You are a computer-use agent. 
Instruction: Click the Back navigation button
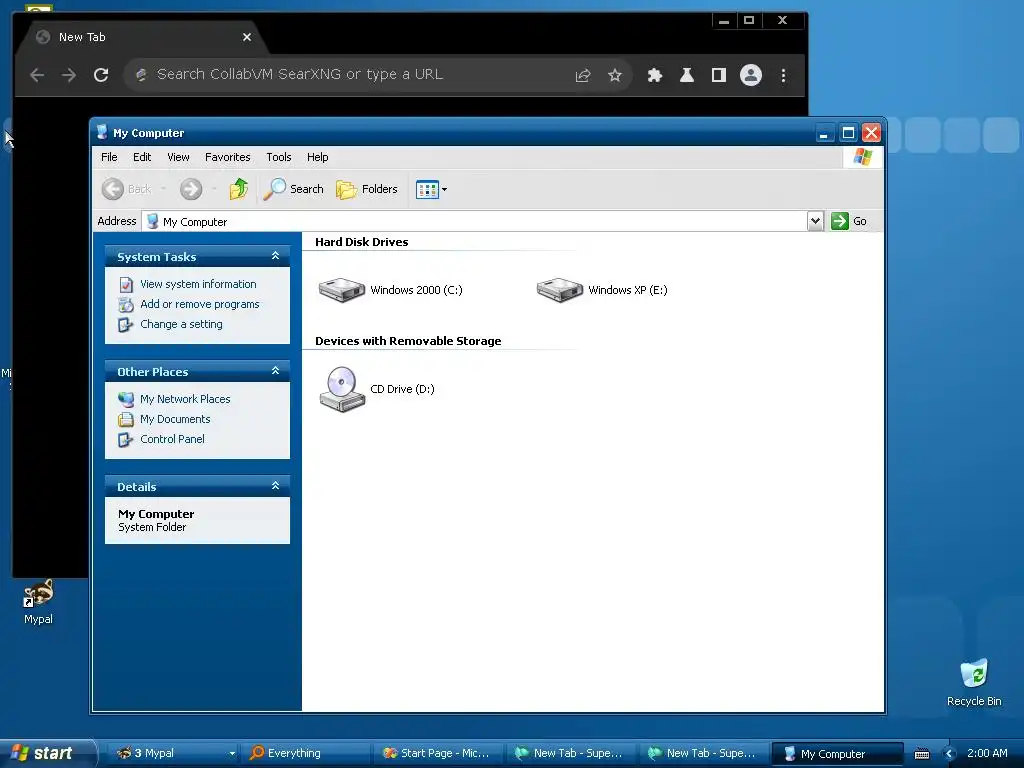click(x=127, y=189)
